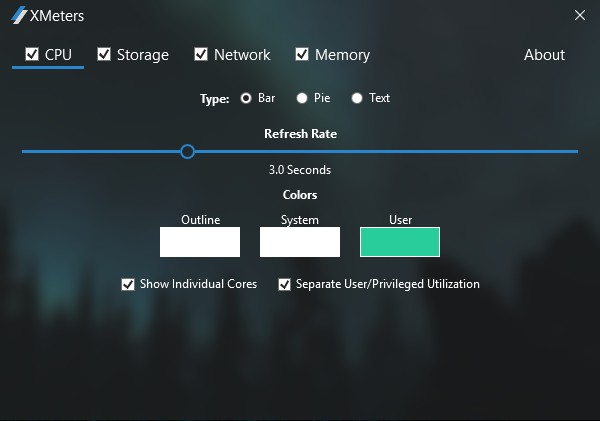This screenshot has height=421, width=600.
Task: Click the Type: label
Action: tap(215, 99)
